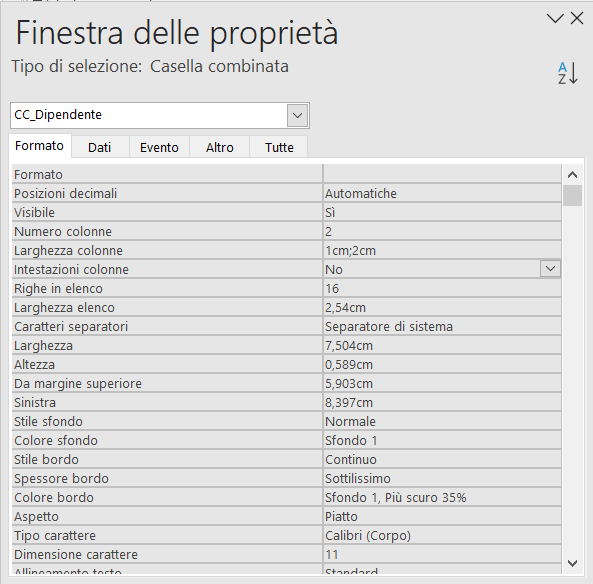
Task: Show the Tutte properties tab
Action: click(279, 147)
